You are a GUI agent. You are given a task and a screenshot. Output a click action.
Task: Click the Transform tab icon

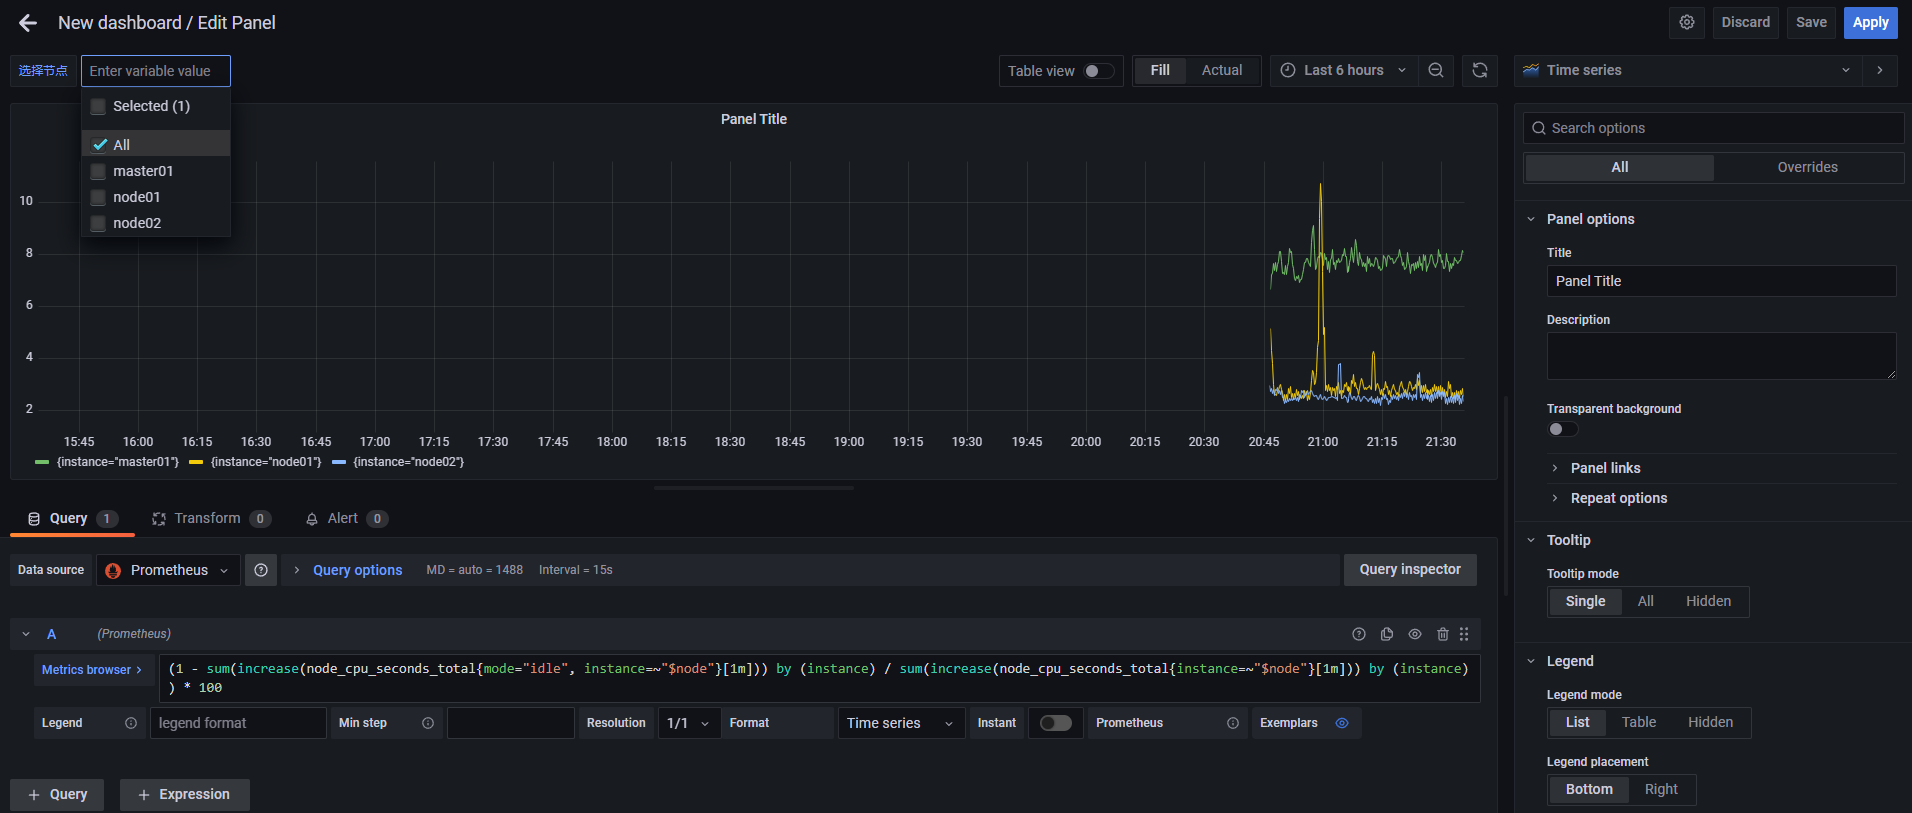(158, 518)
